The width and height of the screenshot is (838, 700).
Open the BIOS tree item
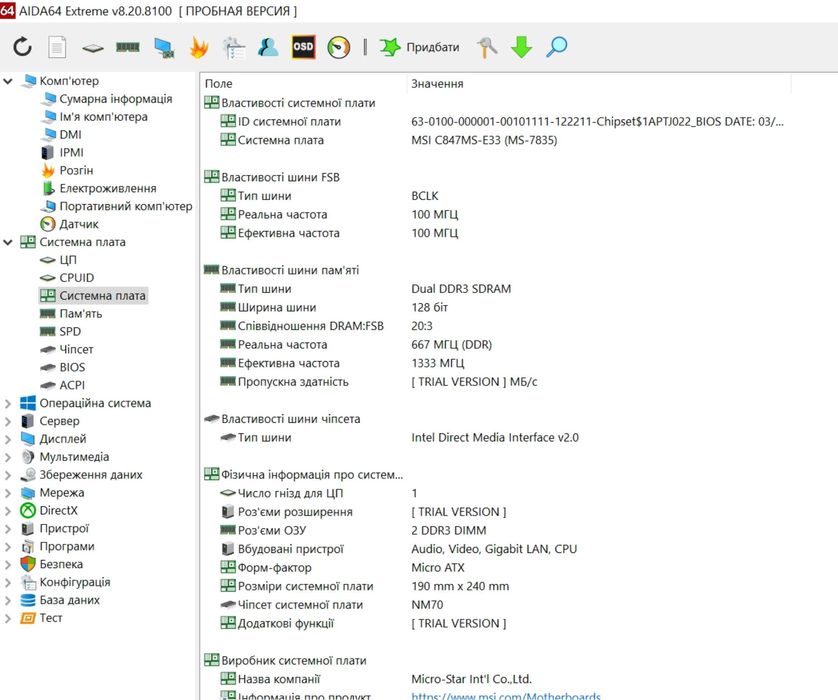pyautogui.click(x=72, y=367)
